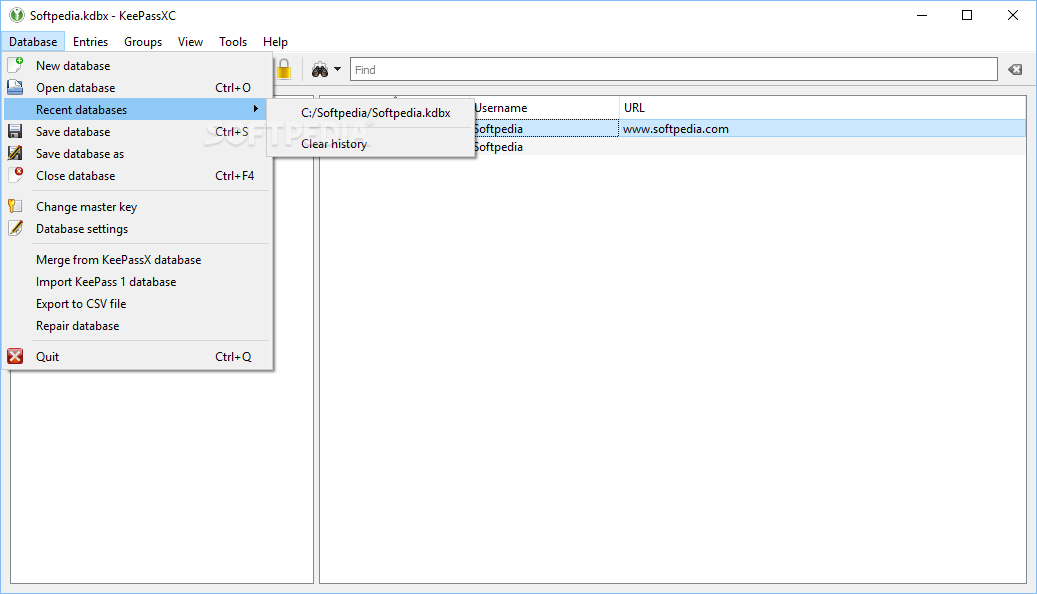Maximize the KeePassXC window
1037x594 pixels.
[967, 15]
